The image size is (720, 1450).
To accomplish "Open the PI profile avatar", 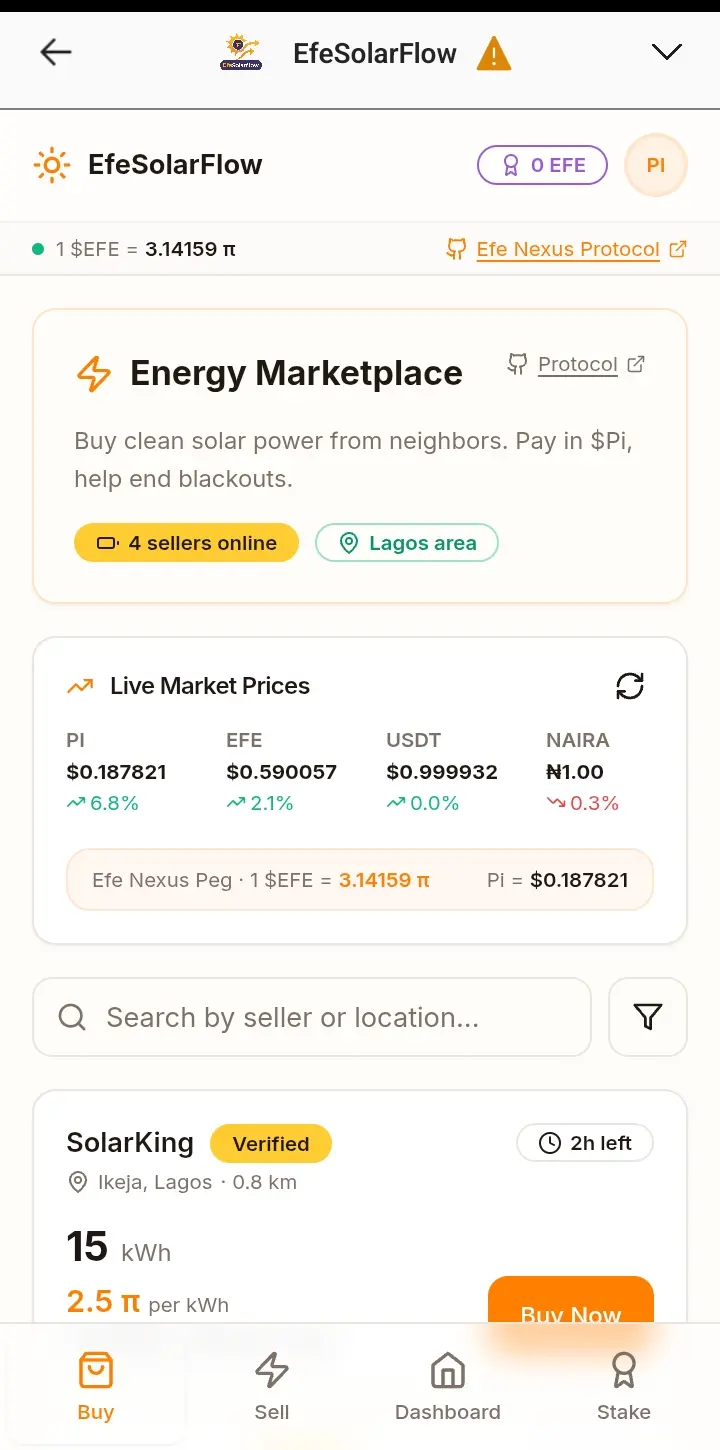I will [655, 165].
